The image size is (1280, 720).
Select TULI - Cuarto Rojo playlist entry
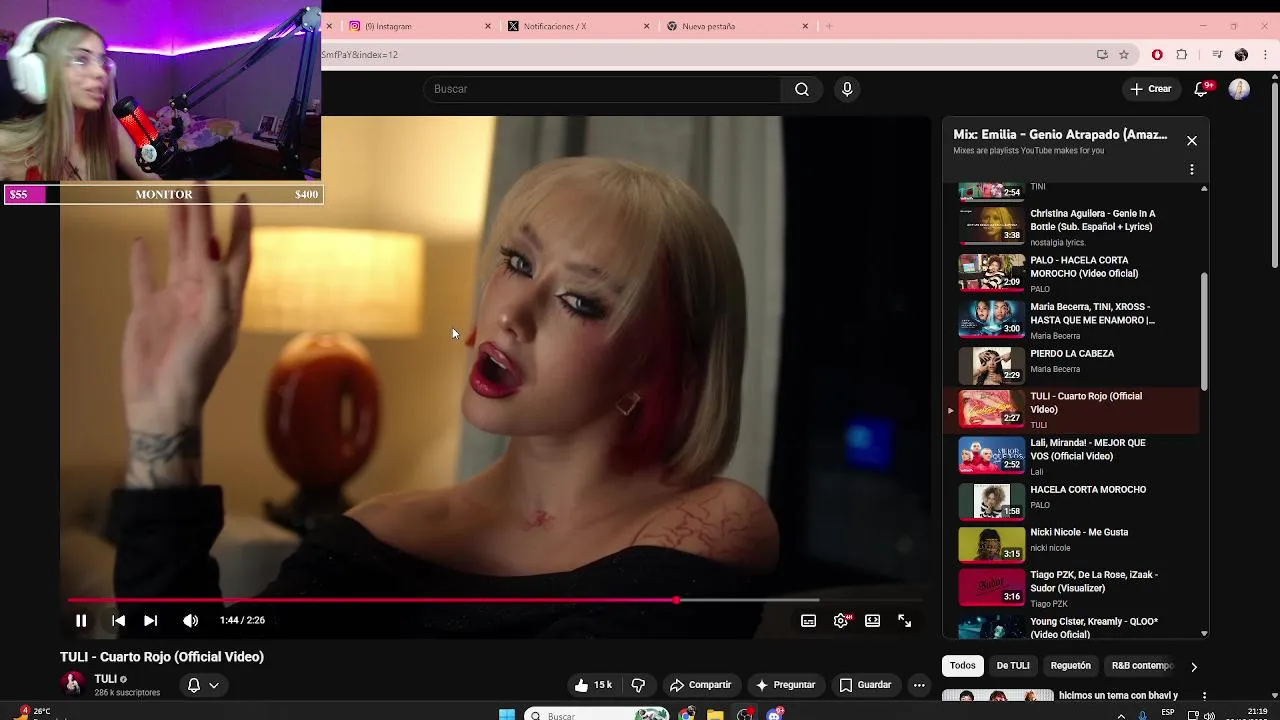pyautogui.click(x=1070, y=410)
